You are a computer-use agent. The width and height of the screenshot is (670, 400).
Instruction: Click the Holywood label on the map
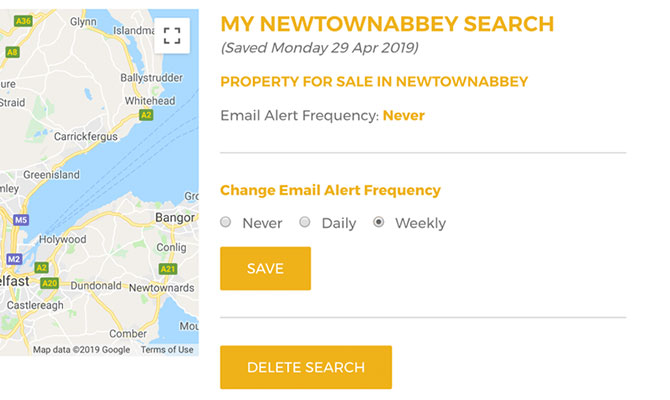pos(62,240)
